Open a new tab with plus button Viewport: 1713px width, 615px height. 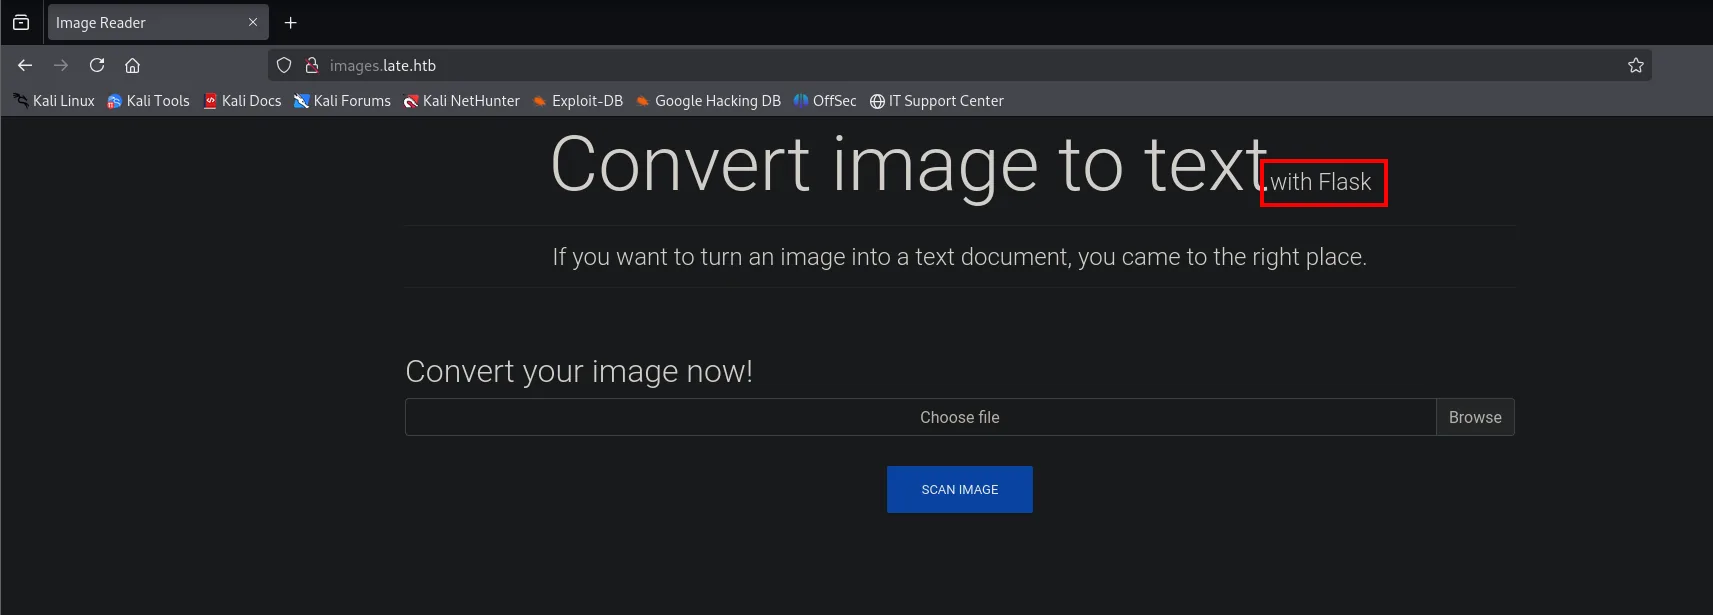[291, 23]
